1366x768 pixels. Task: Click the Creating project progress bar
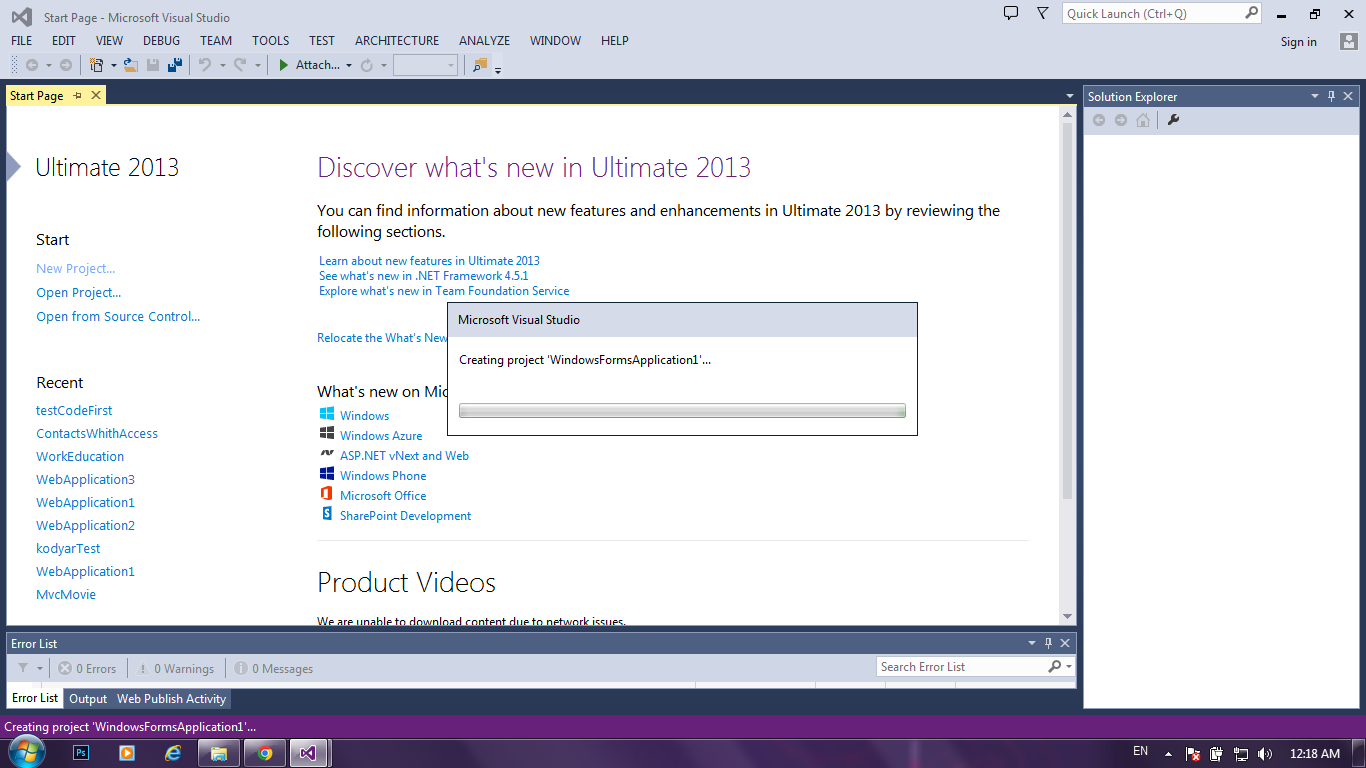tap(682, 411)
